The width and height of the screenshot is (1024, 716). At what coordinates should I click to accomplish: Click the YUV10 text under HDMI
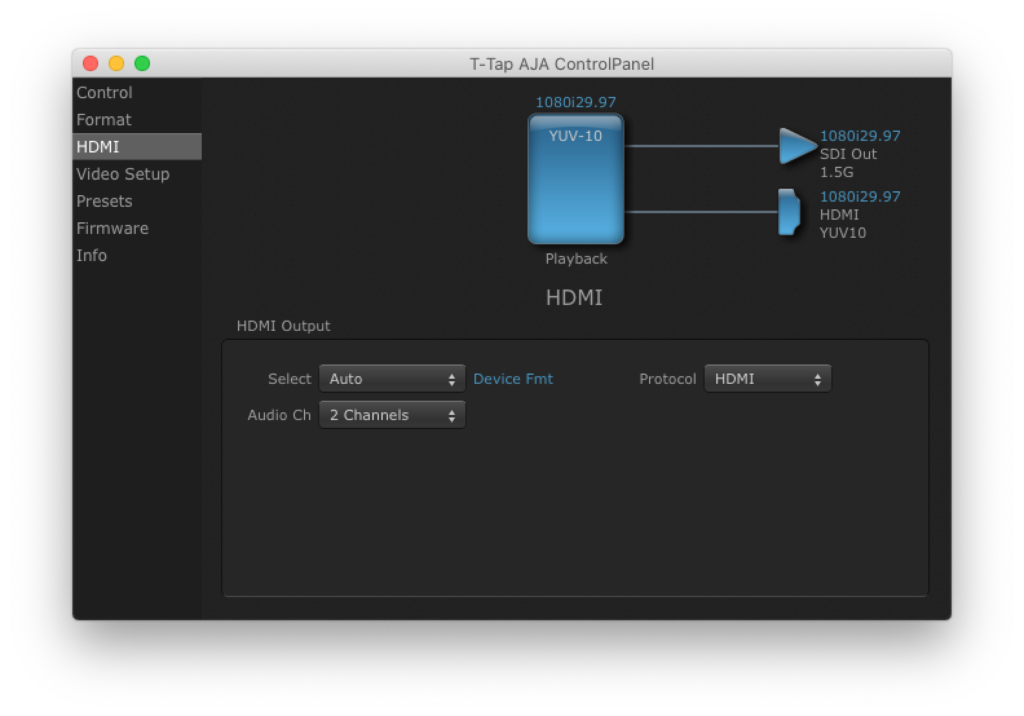click(843, 233)
